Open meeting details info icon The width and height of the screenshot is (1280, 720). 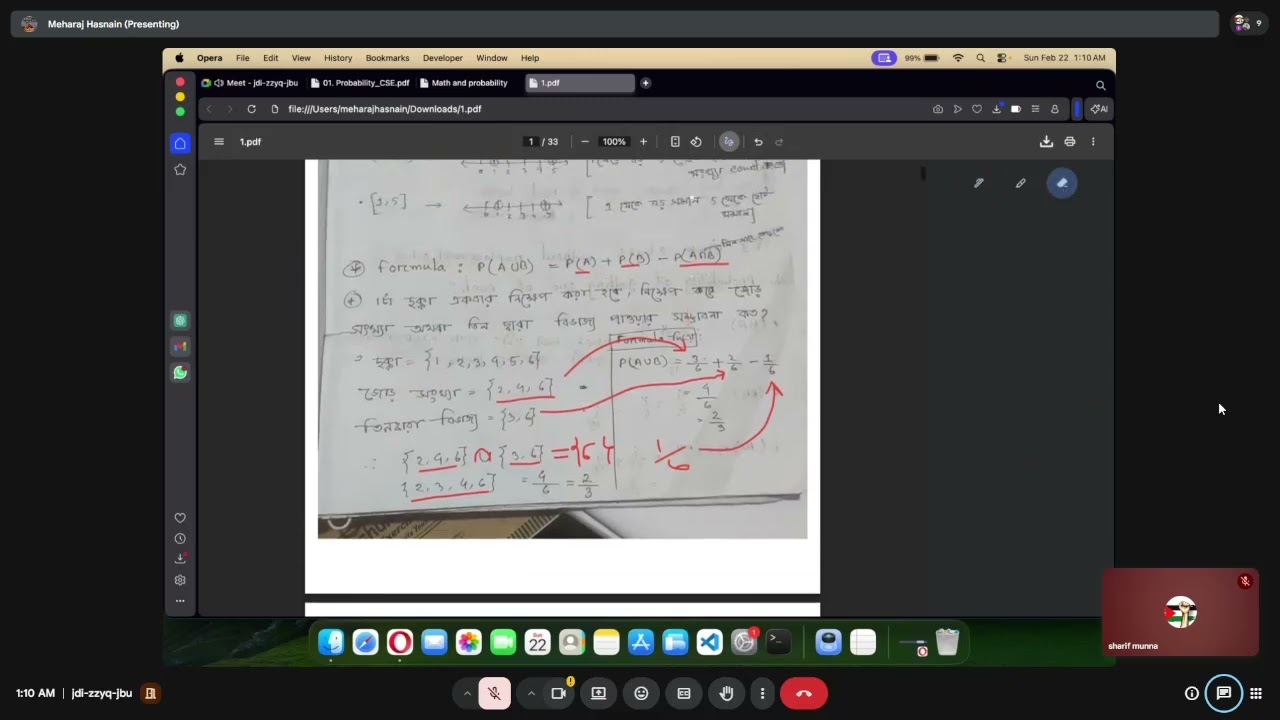click(1191, 693)
